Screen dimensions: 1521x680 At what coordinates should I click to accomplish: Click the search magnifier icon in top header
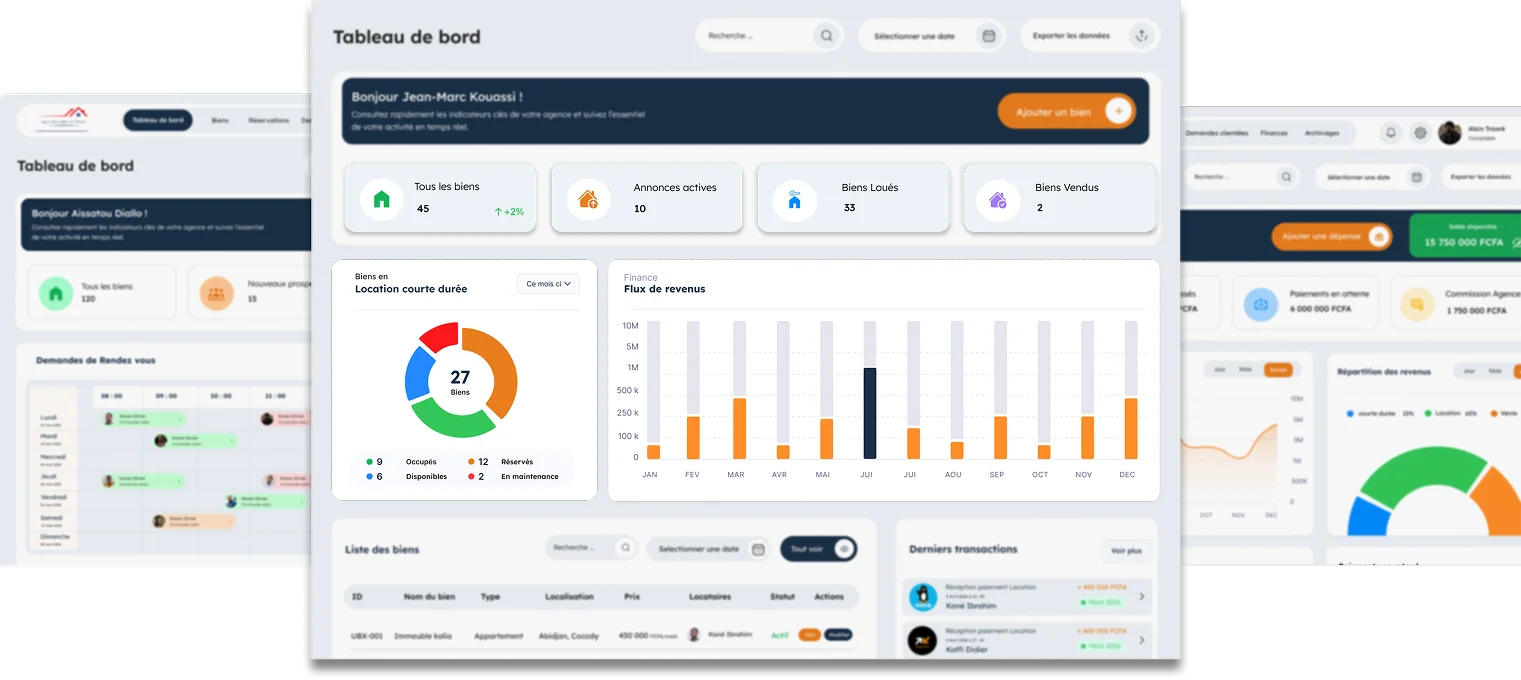826,36
